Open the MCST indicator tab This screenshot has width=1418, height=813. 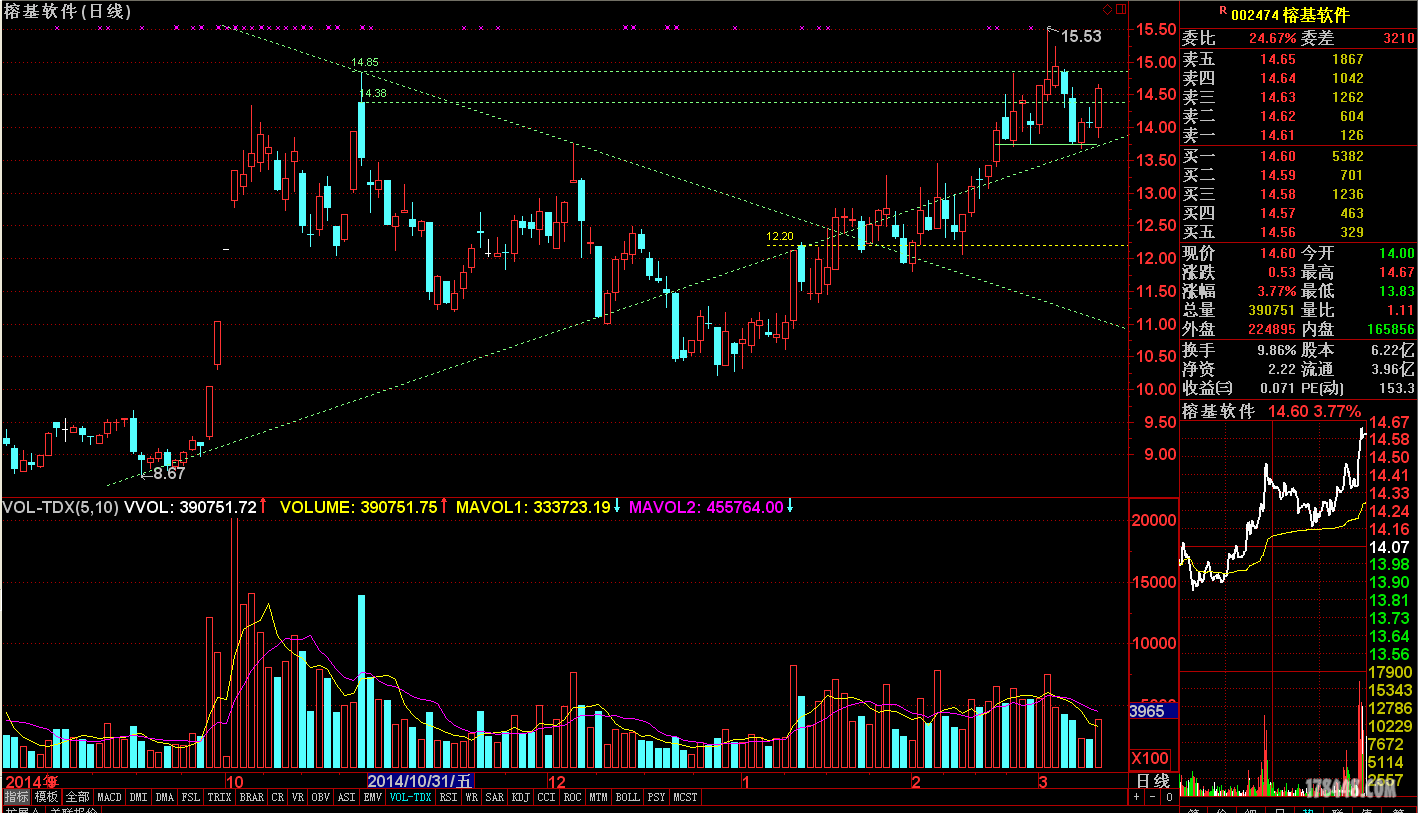pyautogui.click(x=685, y=797)
